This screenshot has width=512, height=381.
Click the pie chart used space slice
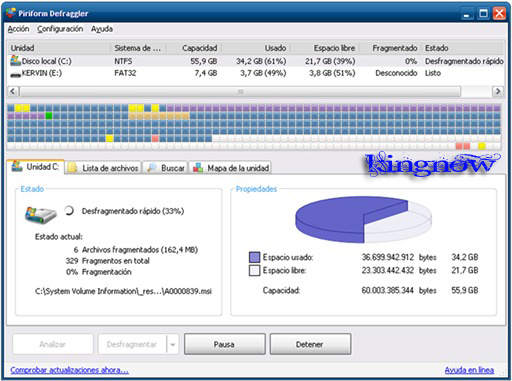pos(333,217)
